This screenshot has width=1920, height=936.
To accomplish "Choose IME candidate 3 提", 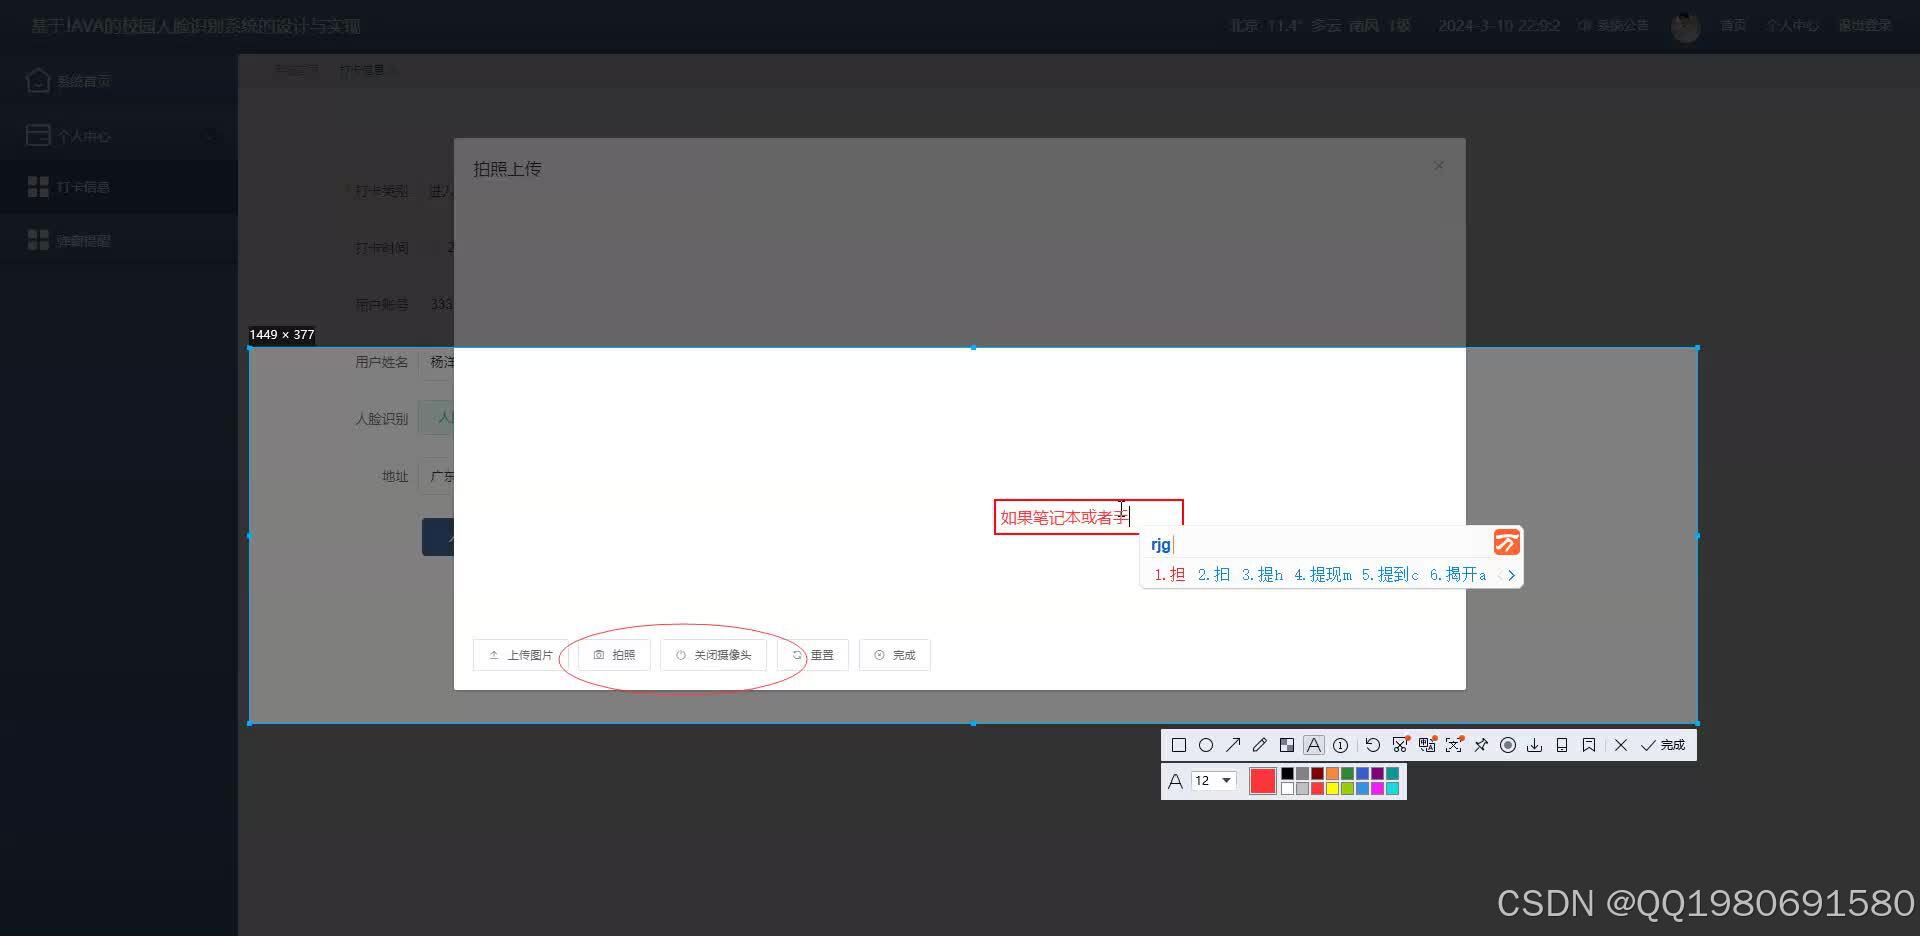I will click(1262, 575).
